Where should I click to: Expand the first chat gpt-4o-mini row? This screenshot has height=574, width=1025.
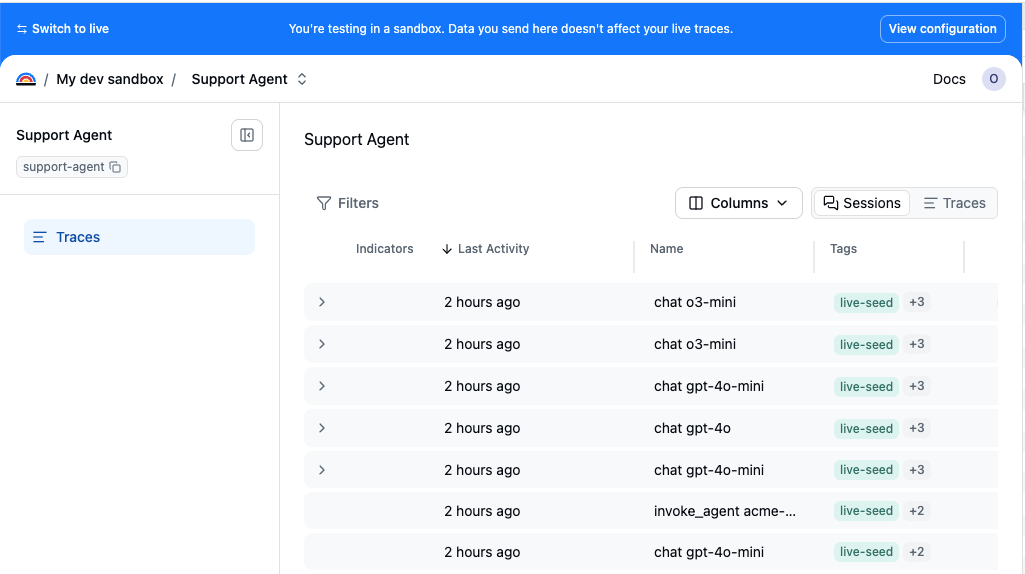point(322,386)
